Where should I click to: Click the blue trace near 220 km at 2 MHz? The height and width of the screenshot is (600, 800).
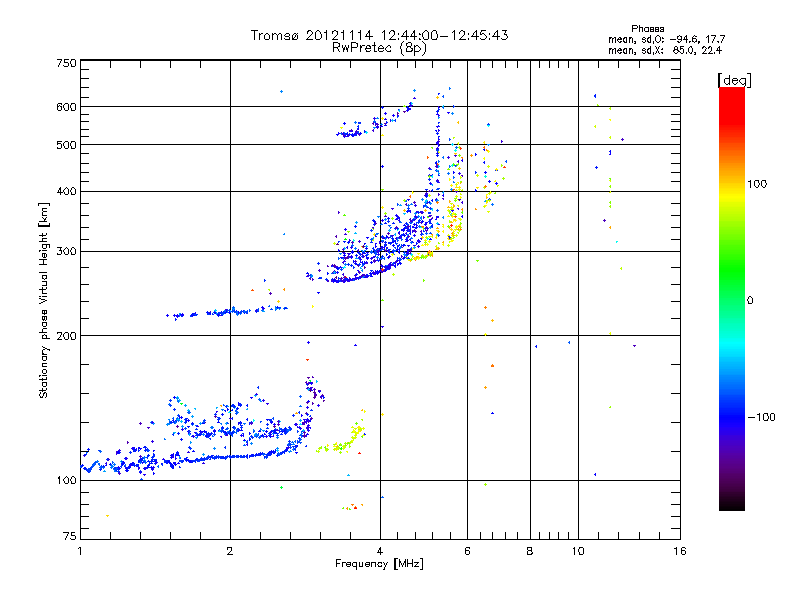[227, 312]
